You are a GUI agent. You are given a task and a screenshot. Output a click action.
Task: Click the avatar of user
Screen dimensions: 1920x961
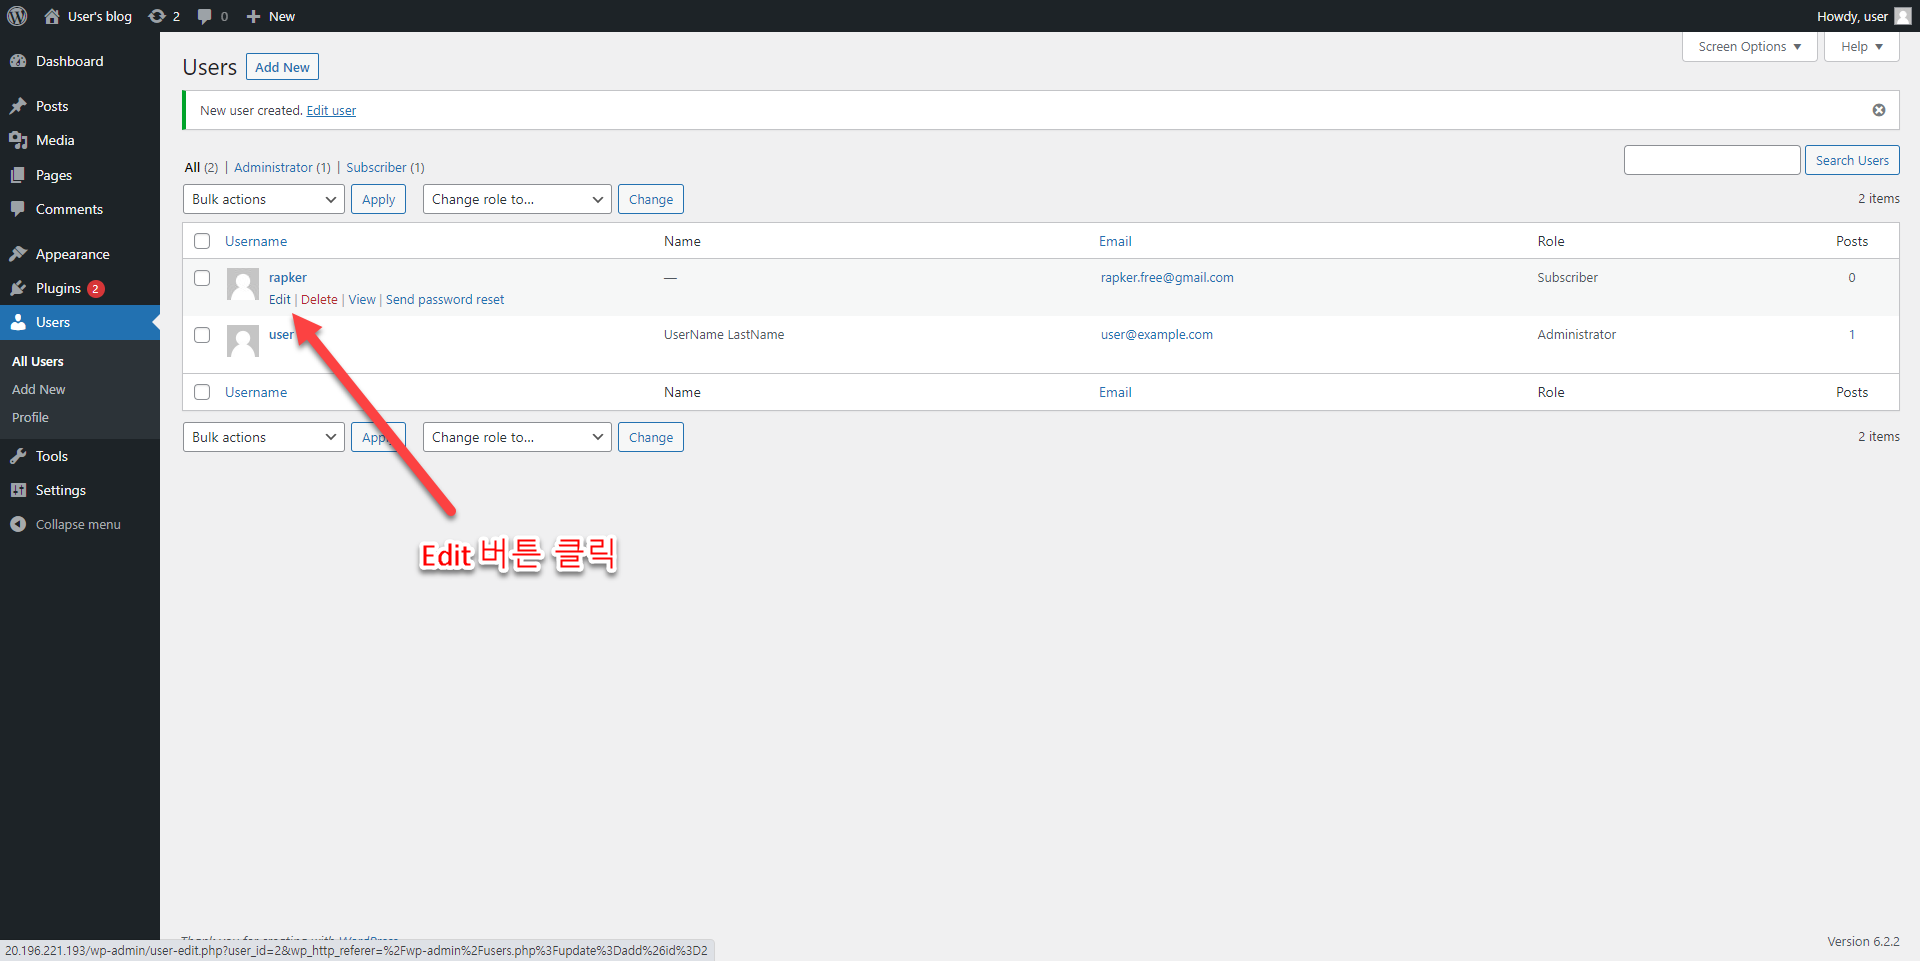pyautogui.click(x=243, y=341)
